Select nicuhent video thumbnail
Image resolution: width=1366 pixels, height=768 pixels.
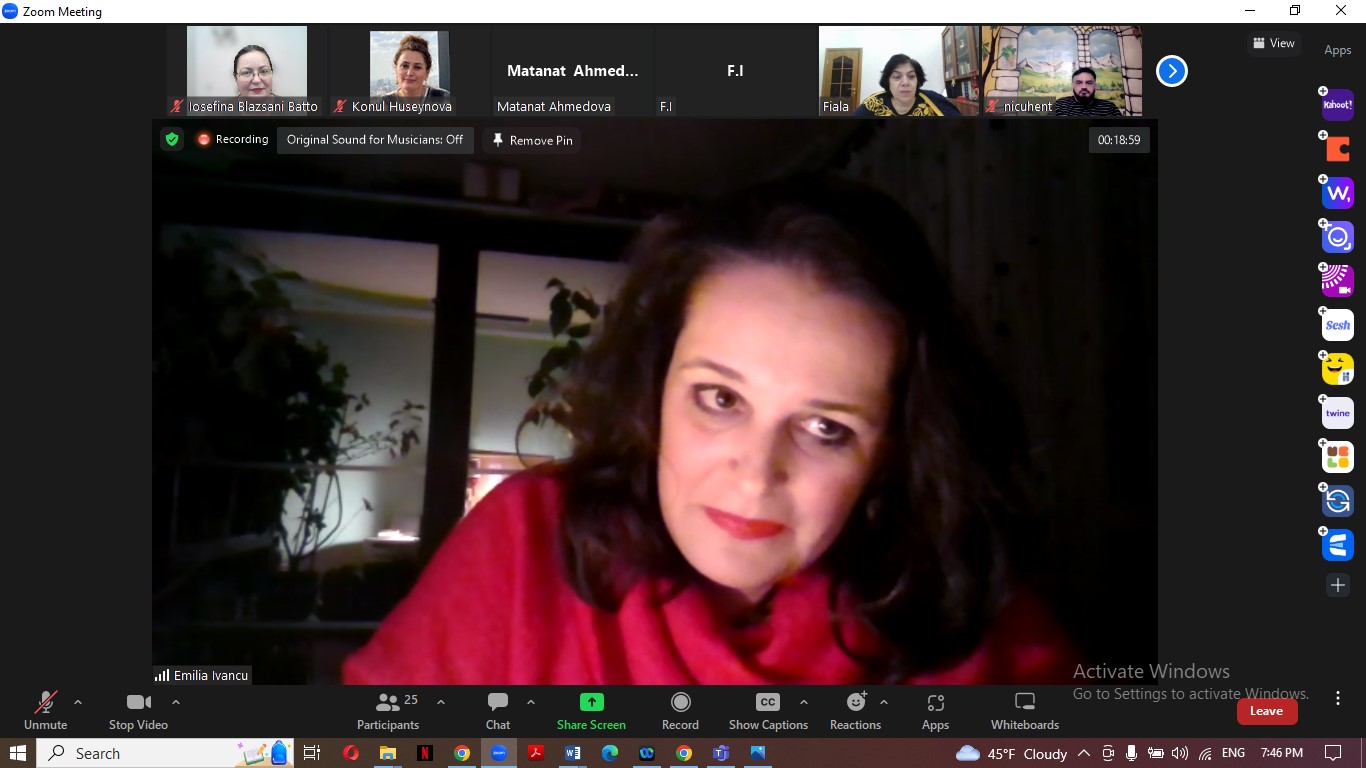(x=1062, y=71)
